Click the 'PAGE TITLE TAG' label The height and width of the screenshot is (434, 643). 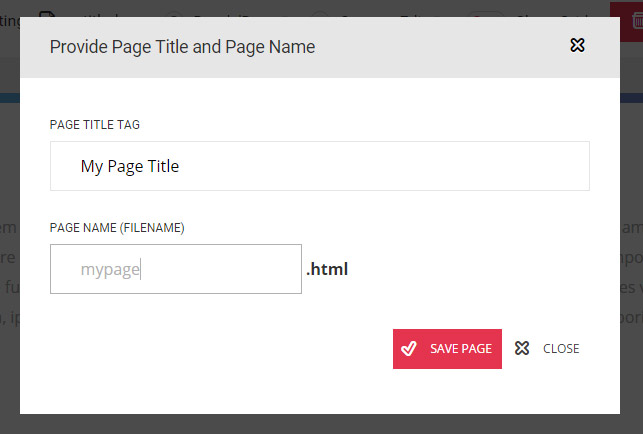pos(95,125)
